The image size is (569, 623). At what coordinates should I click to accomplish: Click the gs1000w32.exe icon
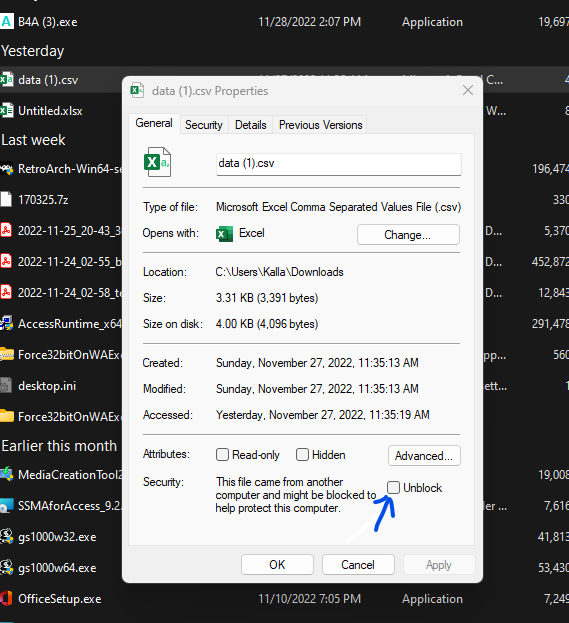click(x=6, y=536)
